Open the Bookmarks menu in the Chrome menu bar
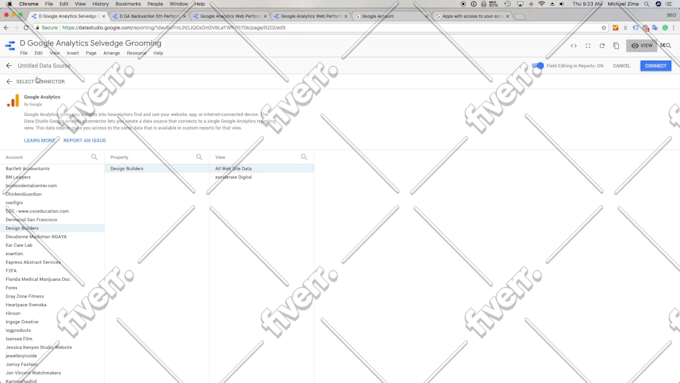Image resolution: width=680 pixels, height=383 pixels. tap(128, 4)
